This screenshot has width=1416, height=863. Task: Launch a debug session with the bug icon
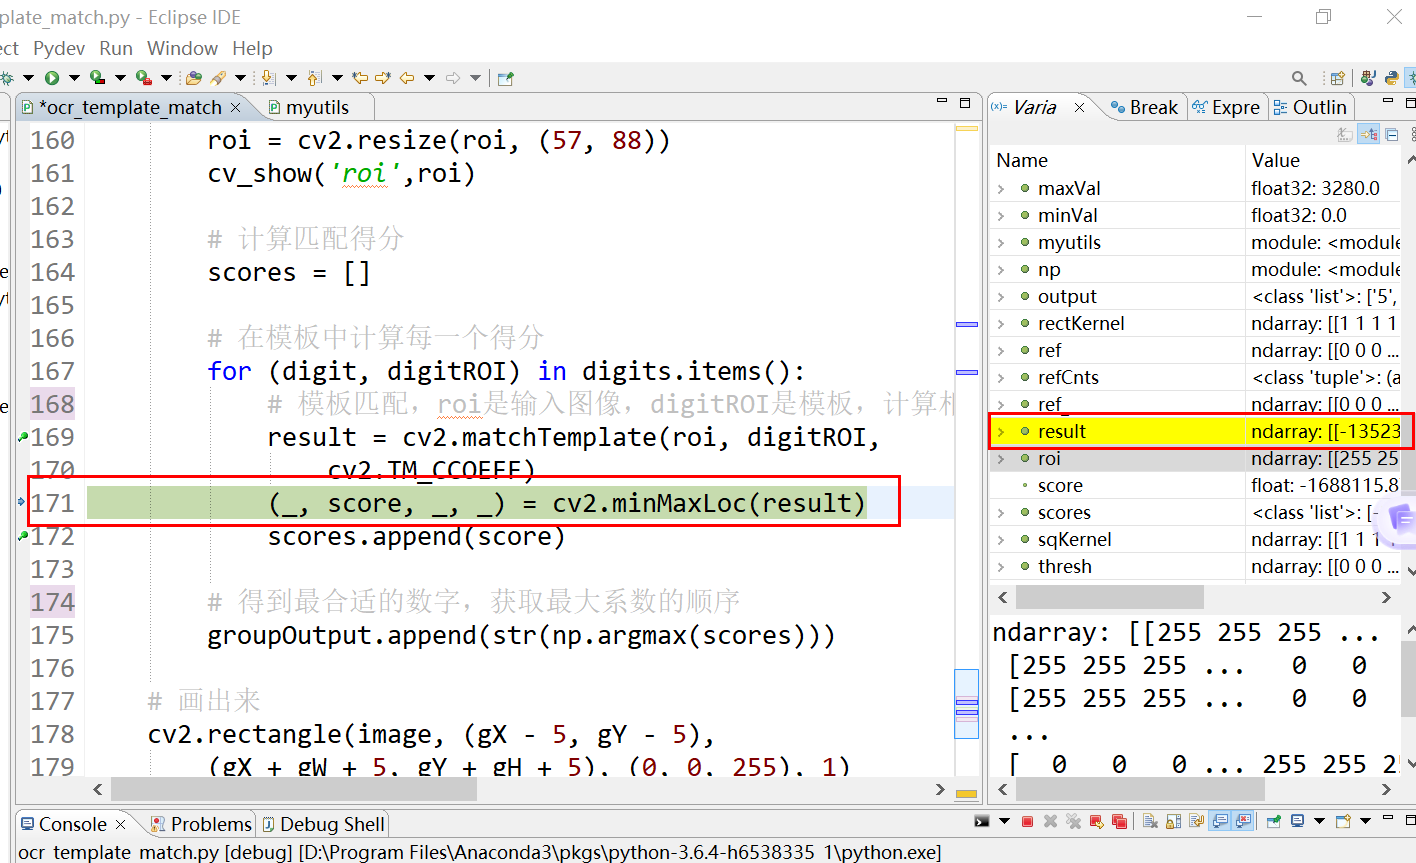tap(7, 77)
